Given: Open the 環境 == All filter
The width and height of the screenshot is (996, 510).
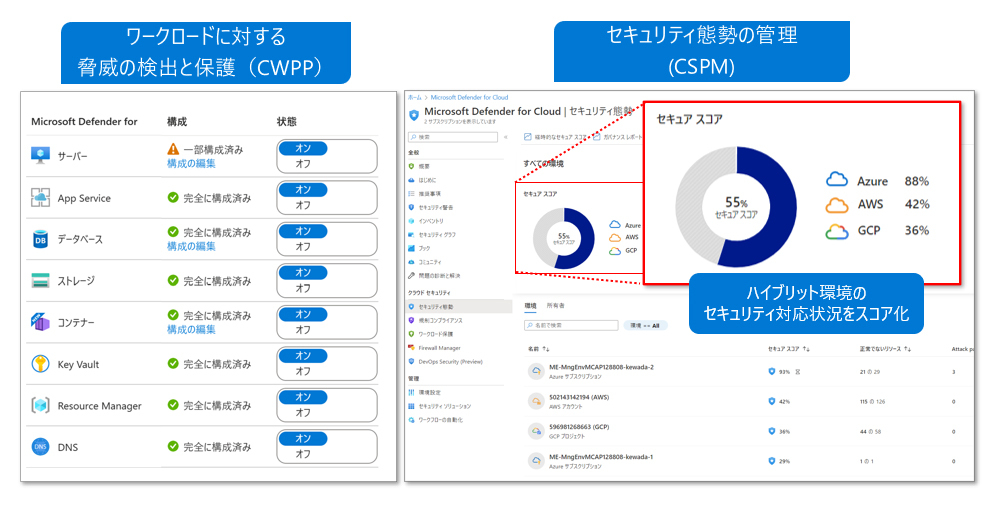Looking at the screenshot, I should (x=646, y=325).
